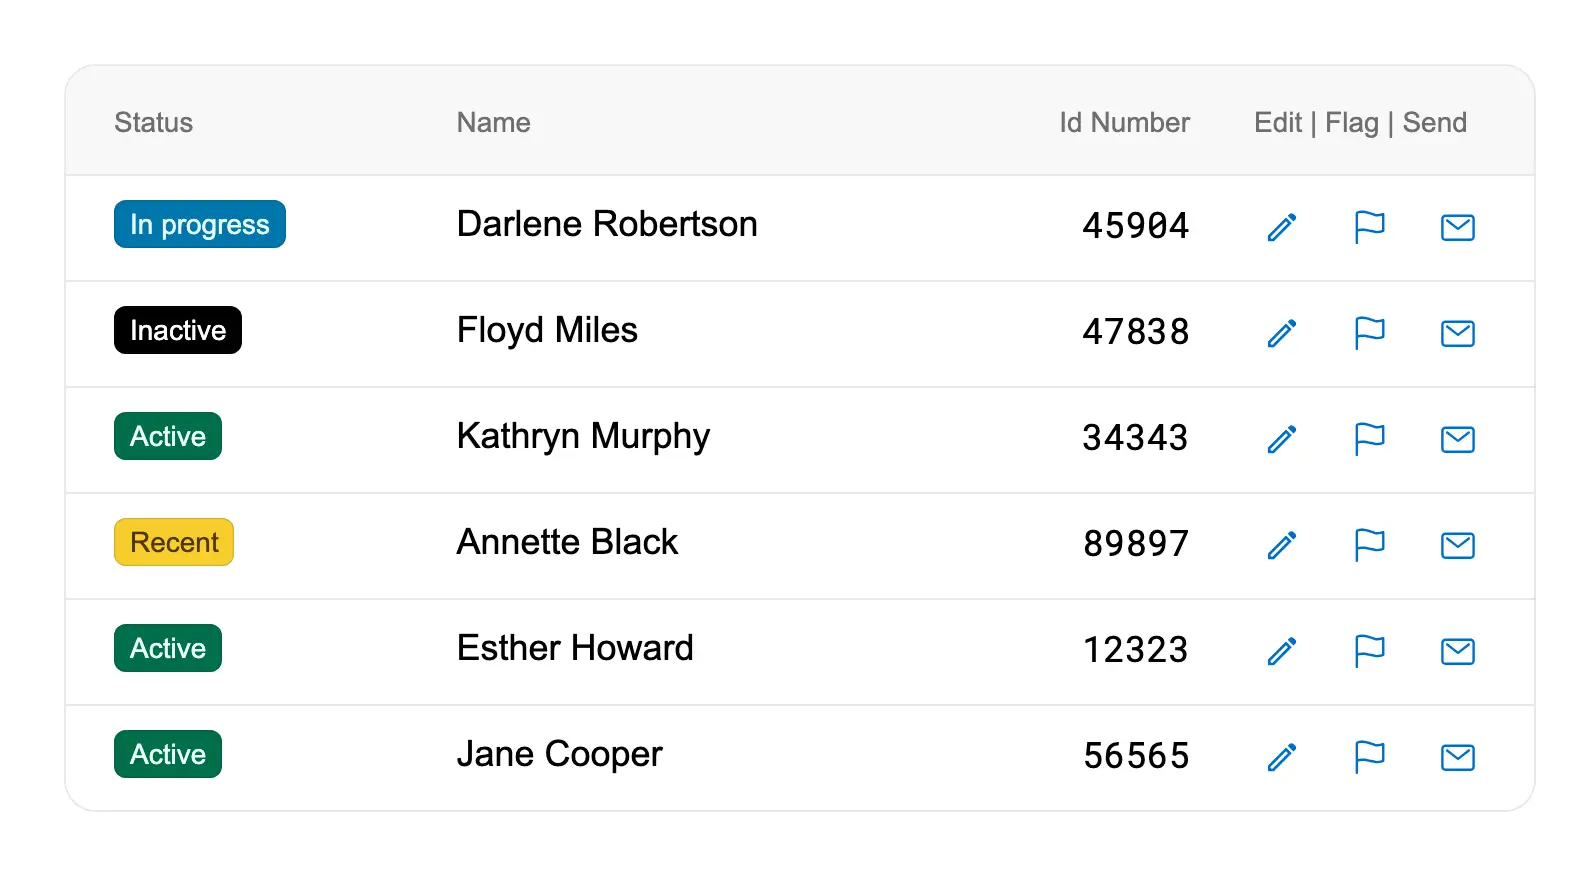This screenshot has height=876, width=1596.
Task: Send email to Jane Cooper
Action: (x=1457, y=757)
